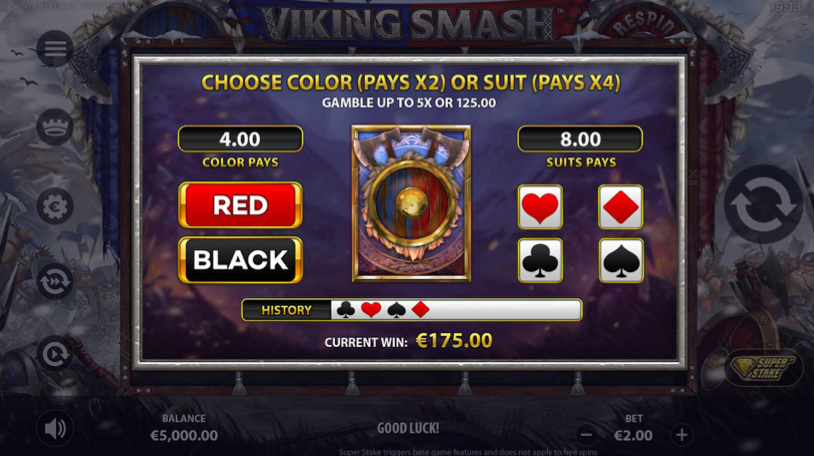Mute the game sound speaker icon
Screen dimensions: 814x456
[x=55, y=428]
